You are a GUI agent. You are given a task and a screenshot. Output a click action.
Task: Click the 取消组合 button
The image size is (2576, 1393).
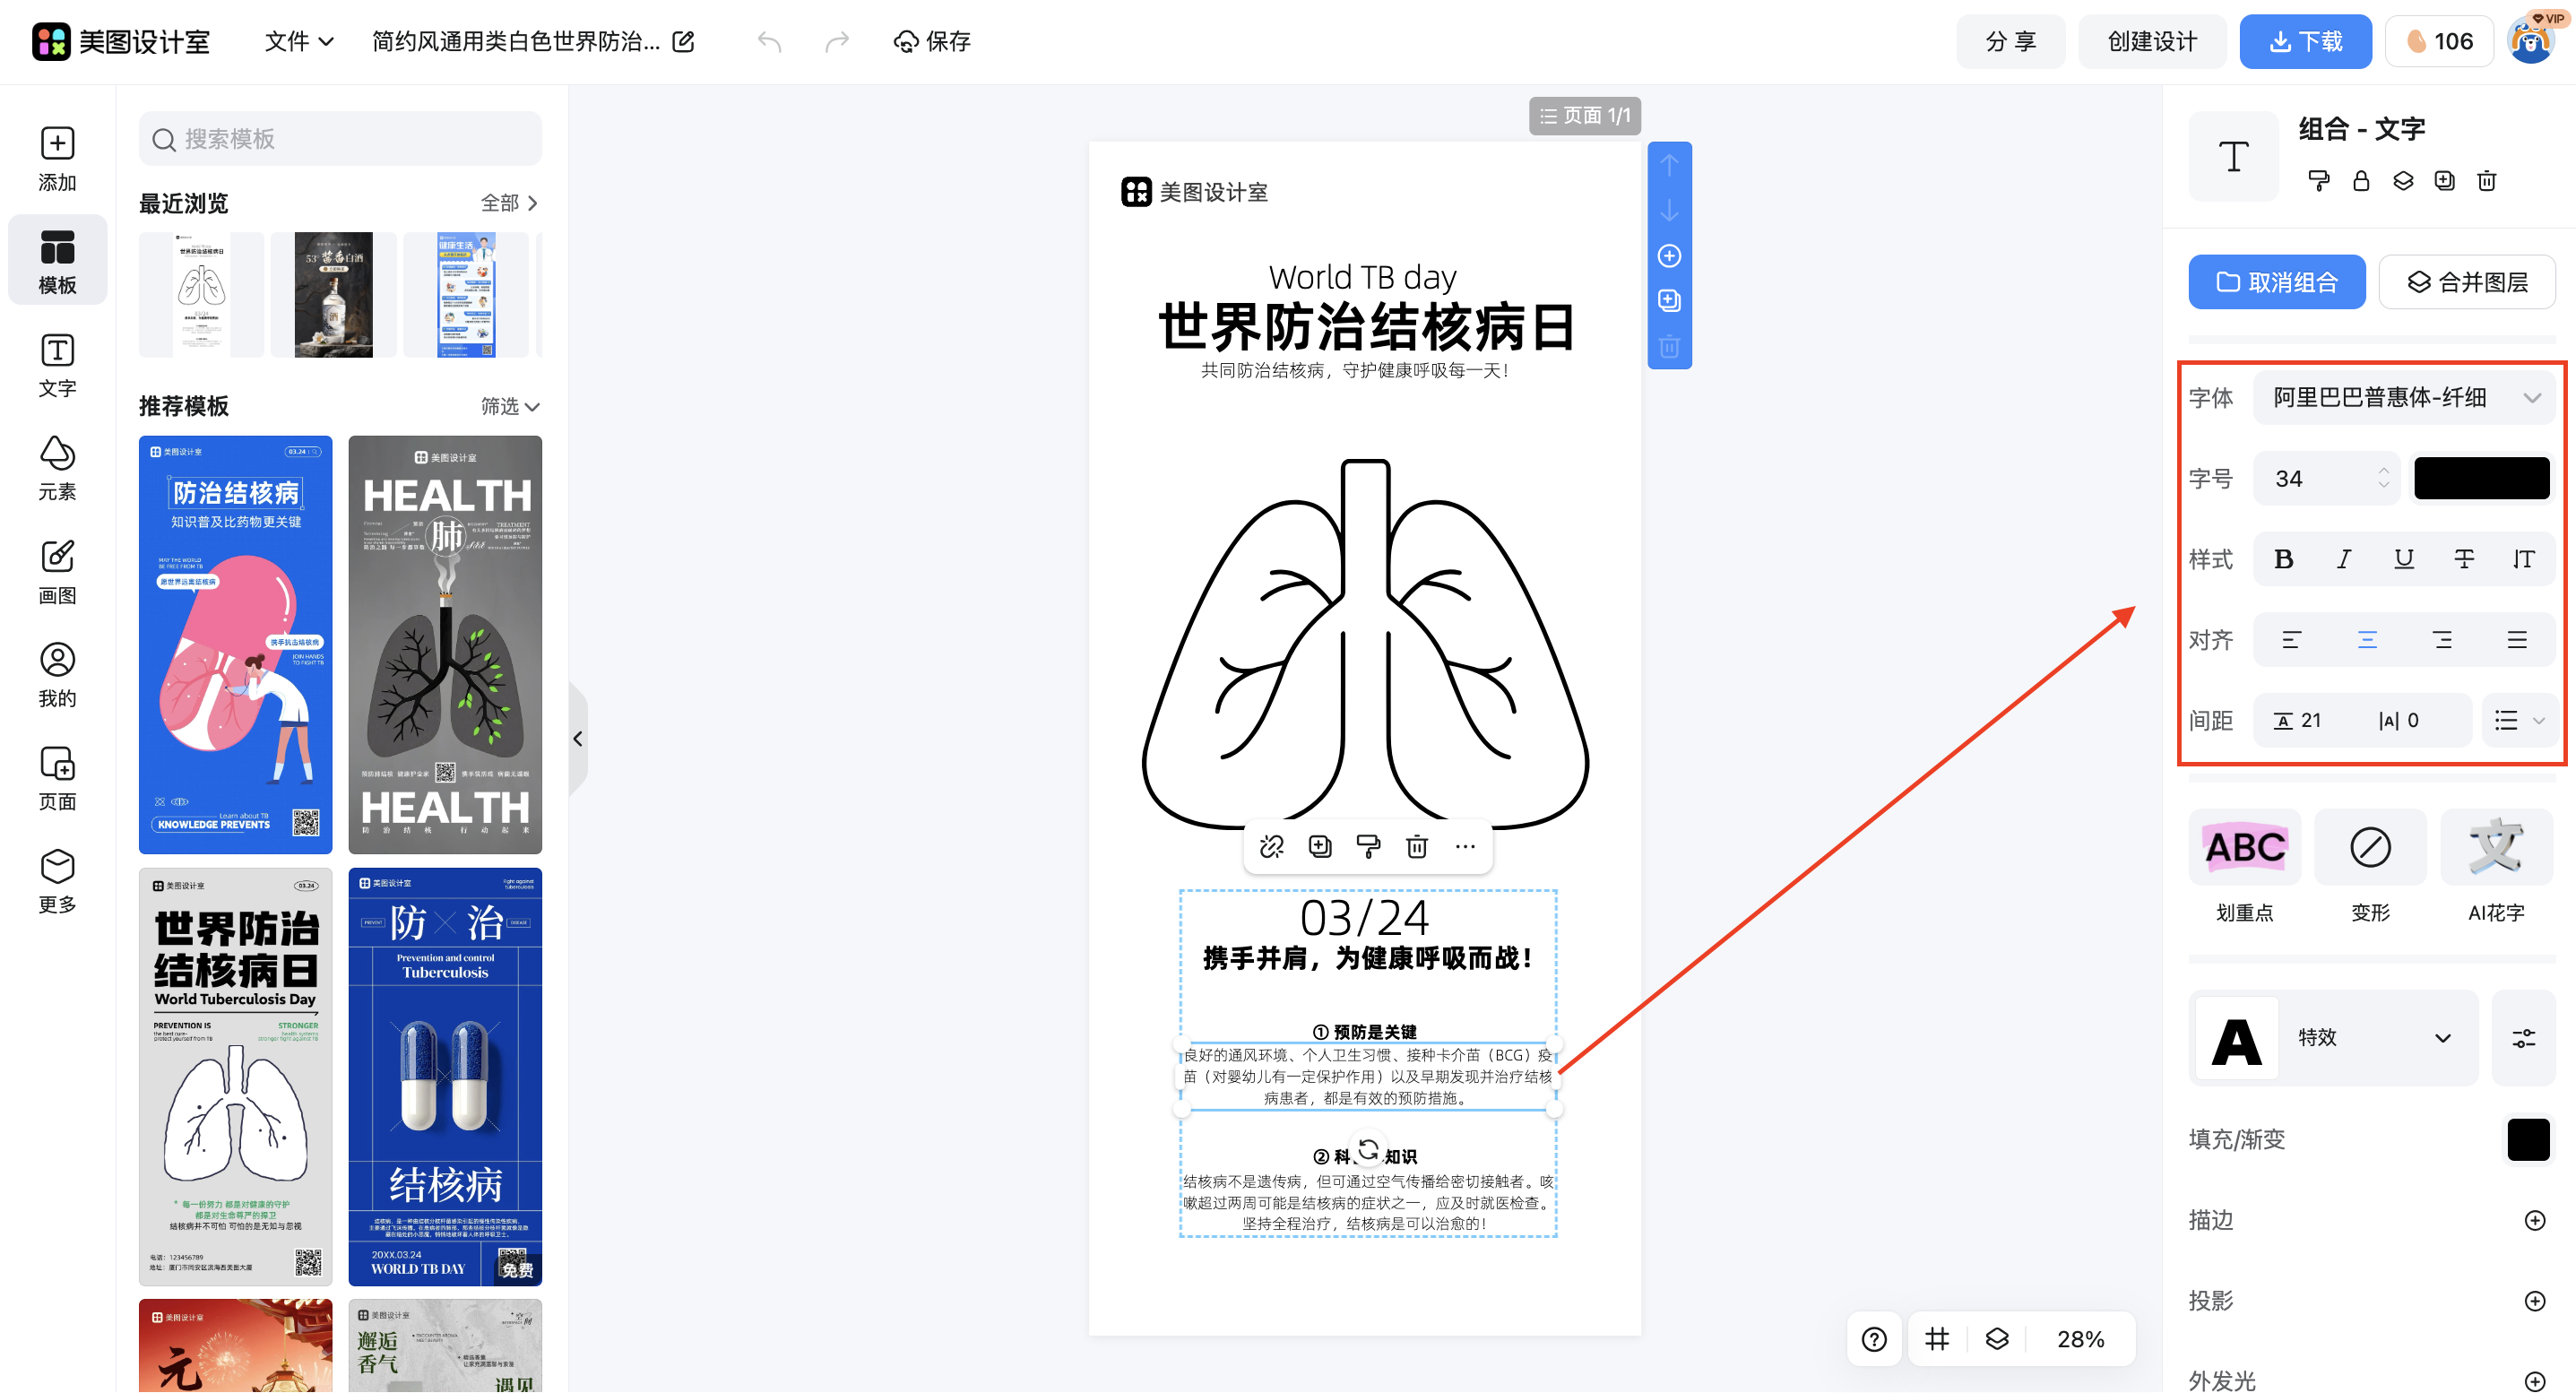(x=2277, y=282)
